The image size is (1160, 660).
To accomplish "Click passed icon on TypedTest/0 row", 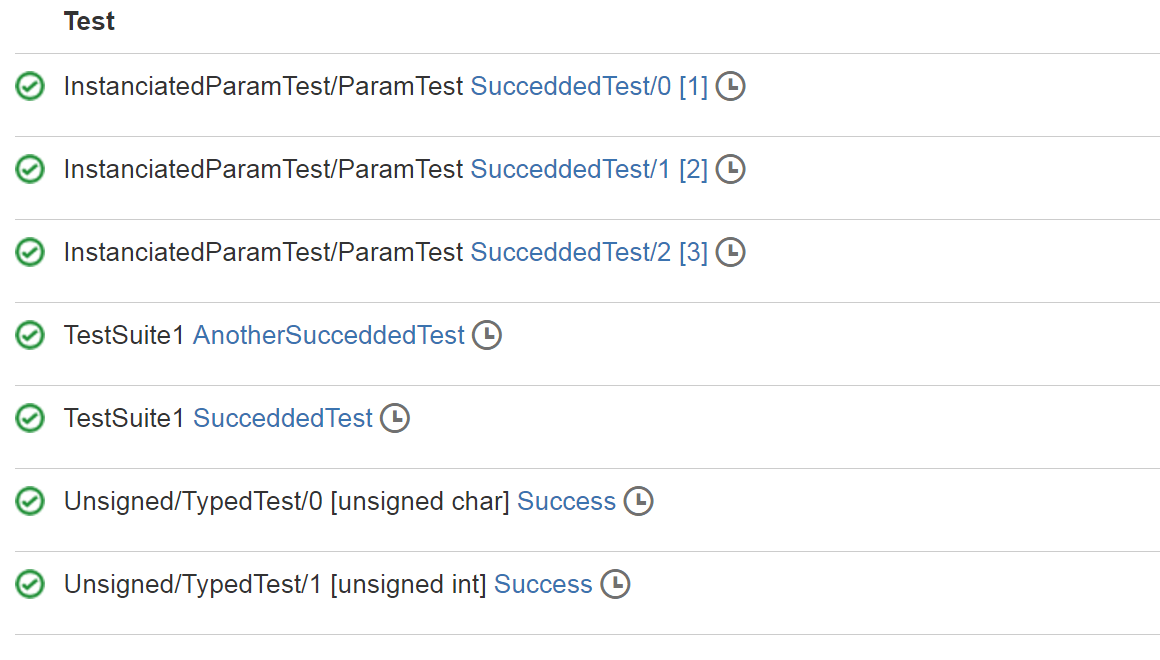I will 30,501.
